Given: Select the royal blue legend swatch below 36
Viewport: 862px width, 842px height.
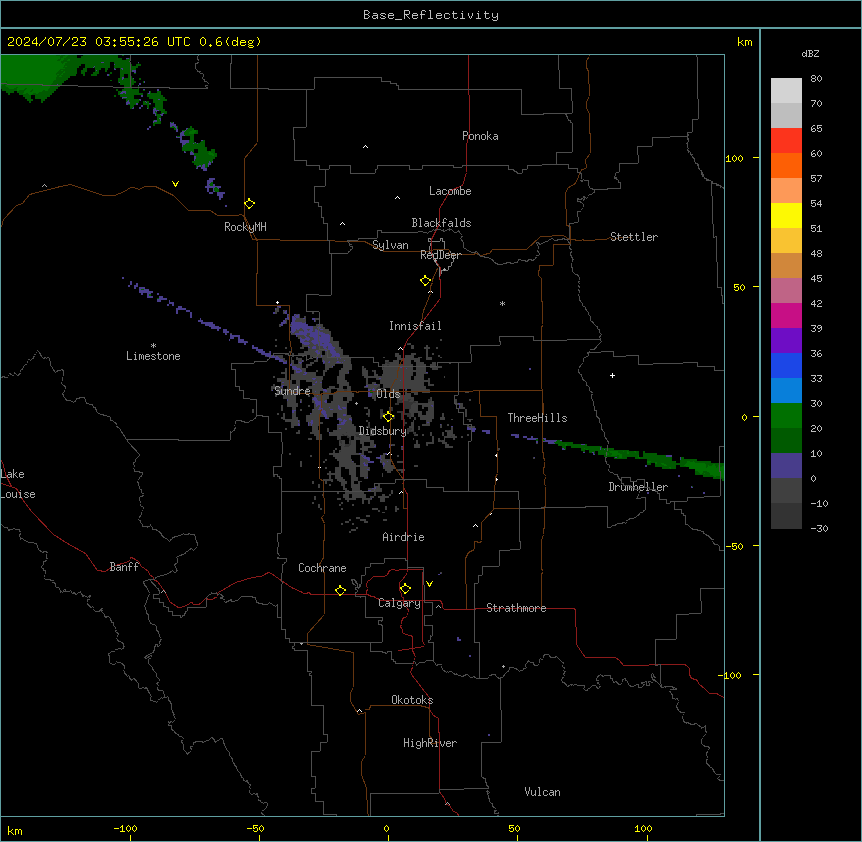Looking at the screenshot, I should [x=786, y=365].
